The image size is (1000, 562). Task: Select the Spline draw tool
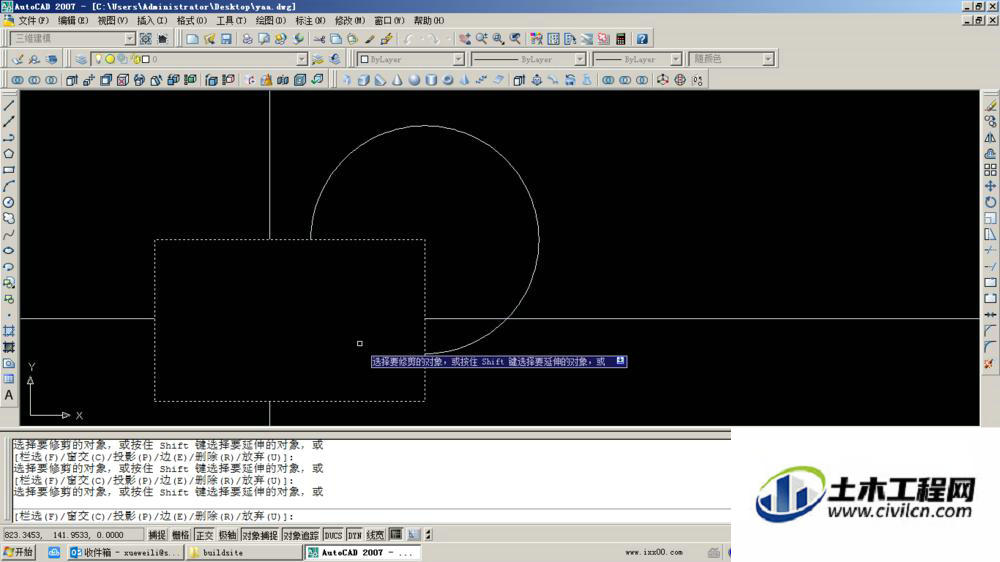(9, 235)
